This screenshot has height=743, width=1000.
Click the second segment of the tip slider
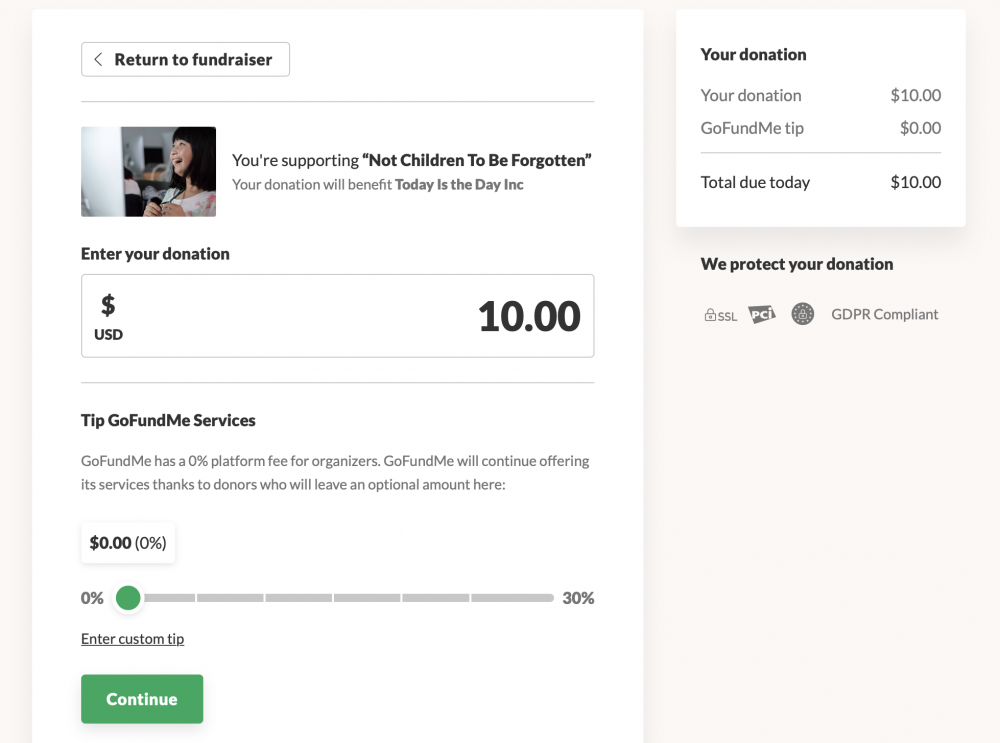click(x=230, y=598)
